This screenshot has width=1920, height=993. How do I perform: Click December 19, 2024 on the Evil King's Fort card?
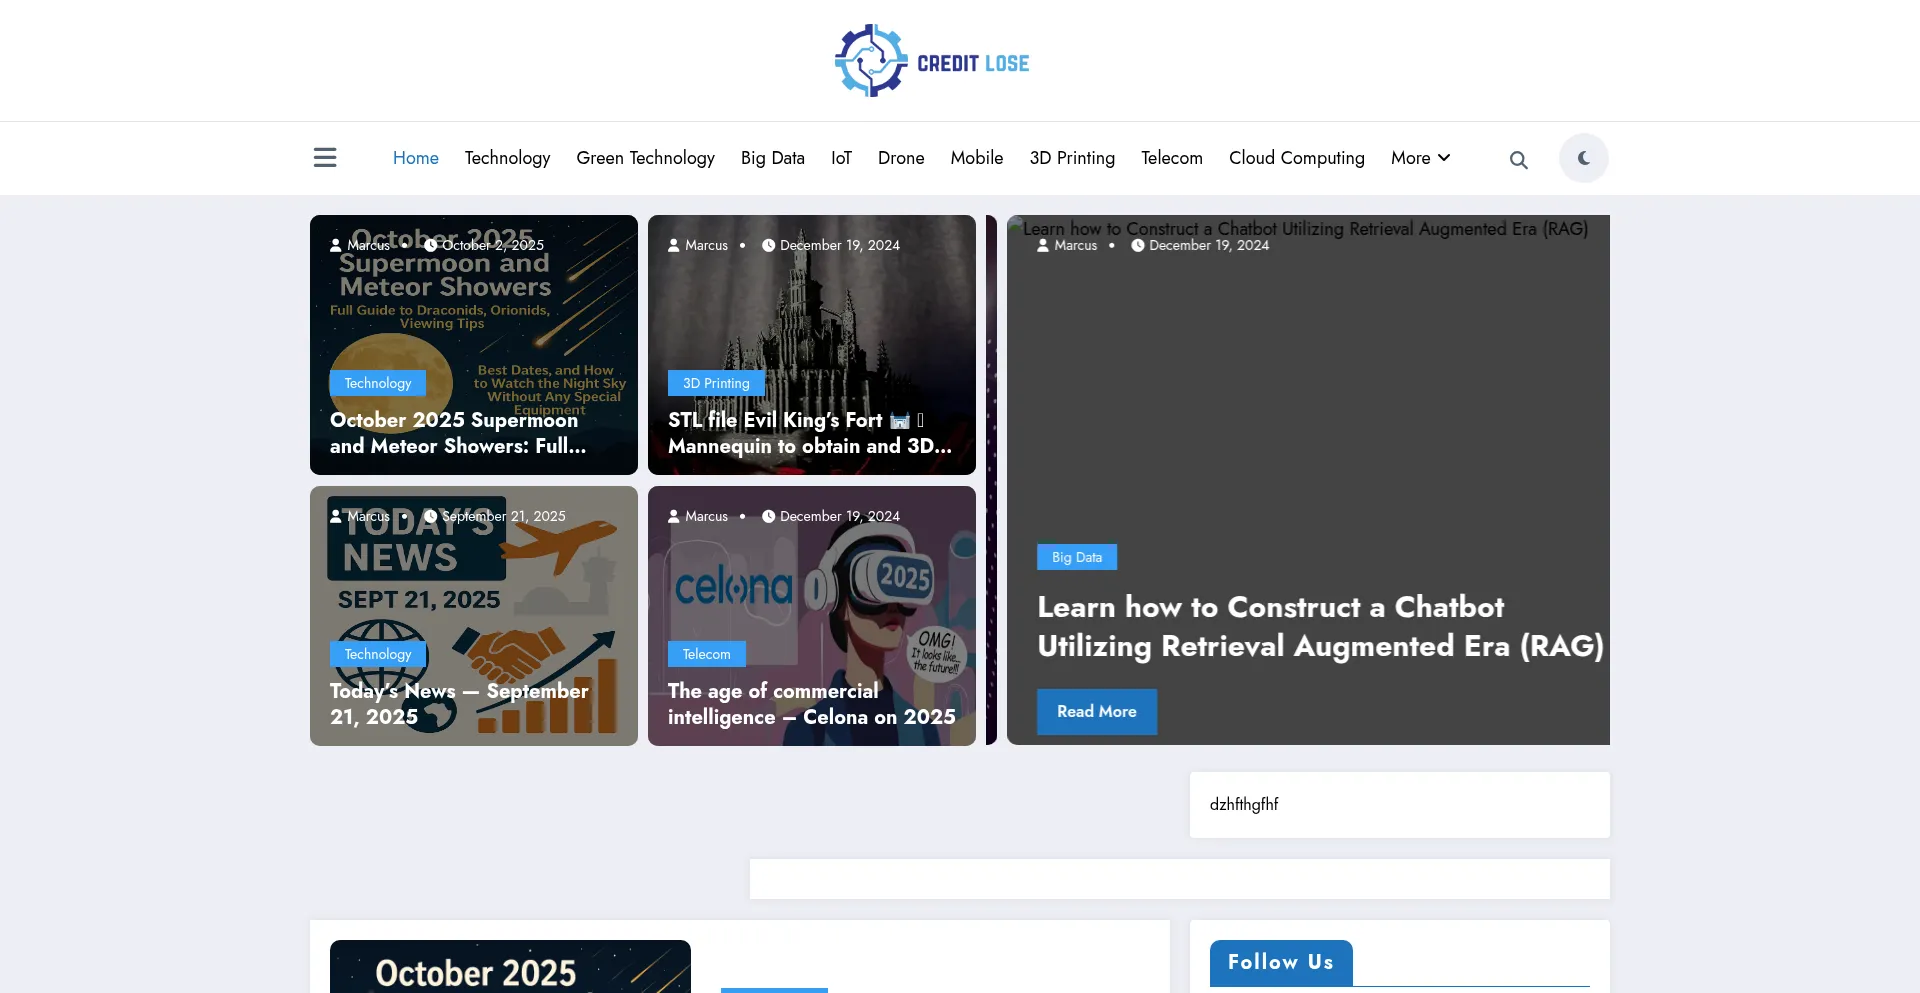(831, 245)
